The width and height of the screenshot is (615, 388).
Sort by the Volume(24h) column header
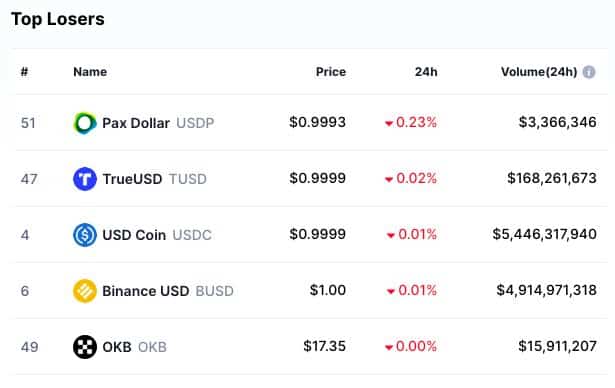point(539,72)
